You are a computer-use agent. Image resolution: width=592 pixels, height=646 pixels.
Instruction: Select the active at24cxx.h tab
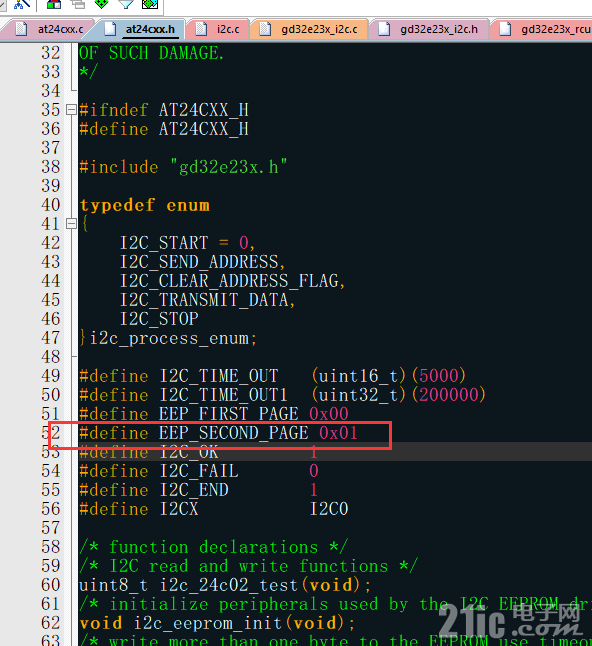point(150,29)
